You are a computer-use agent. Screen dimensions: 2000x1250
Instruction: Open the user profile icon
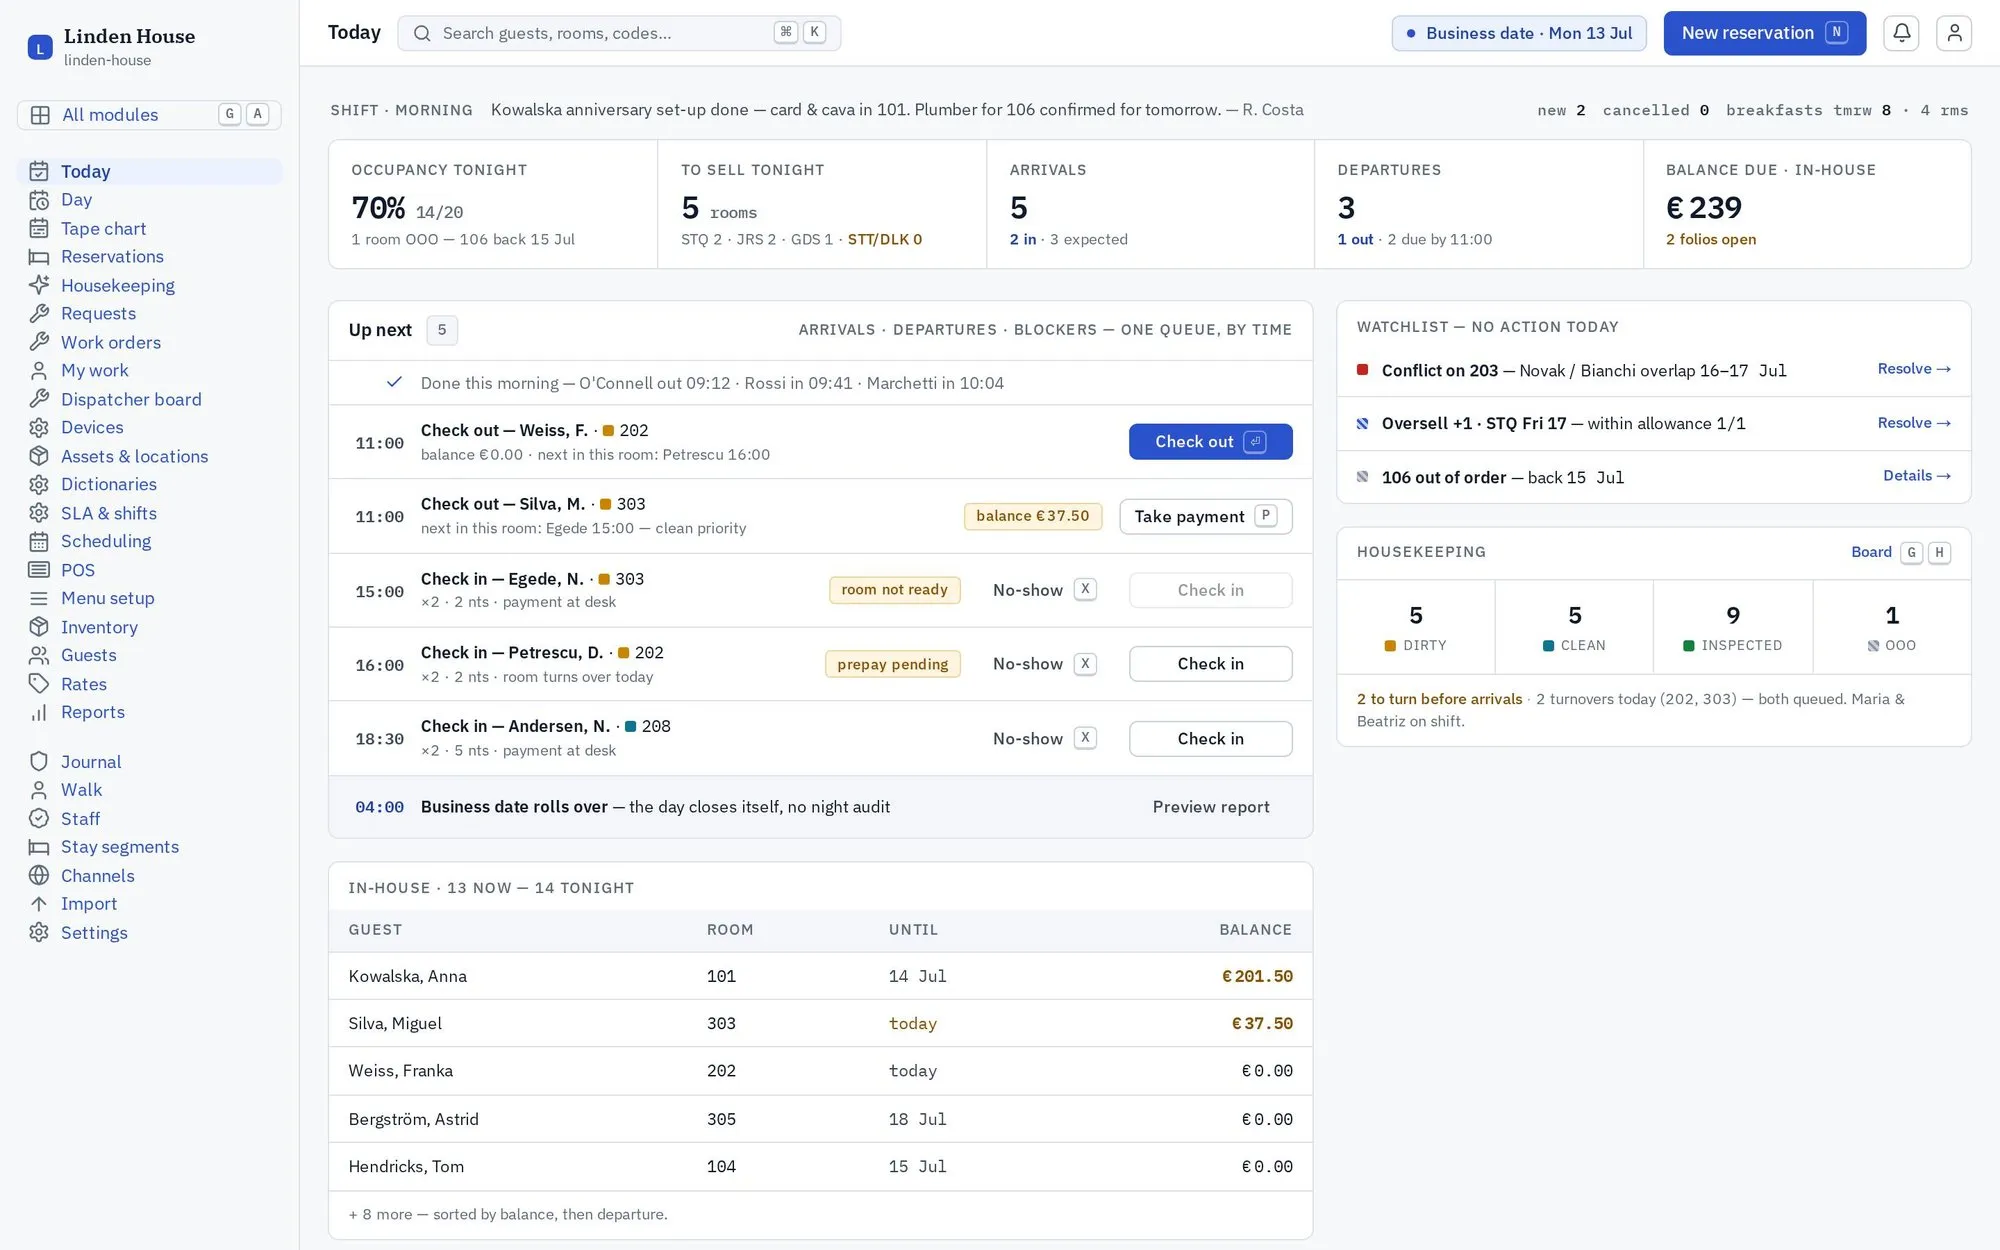1953,33
